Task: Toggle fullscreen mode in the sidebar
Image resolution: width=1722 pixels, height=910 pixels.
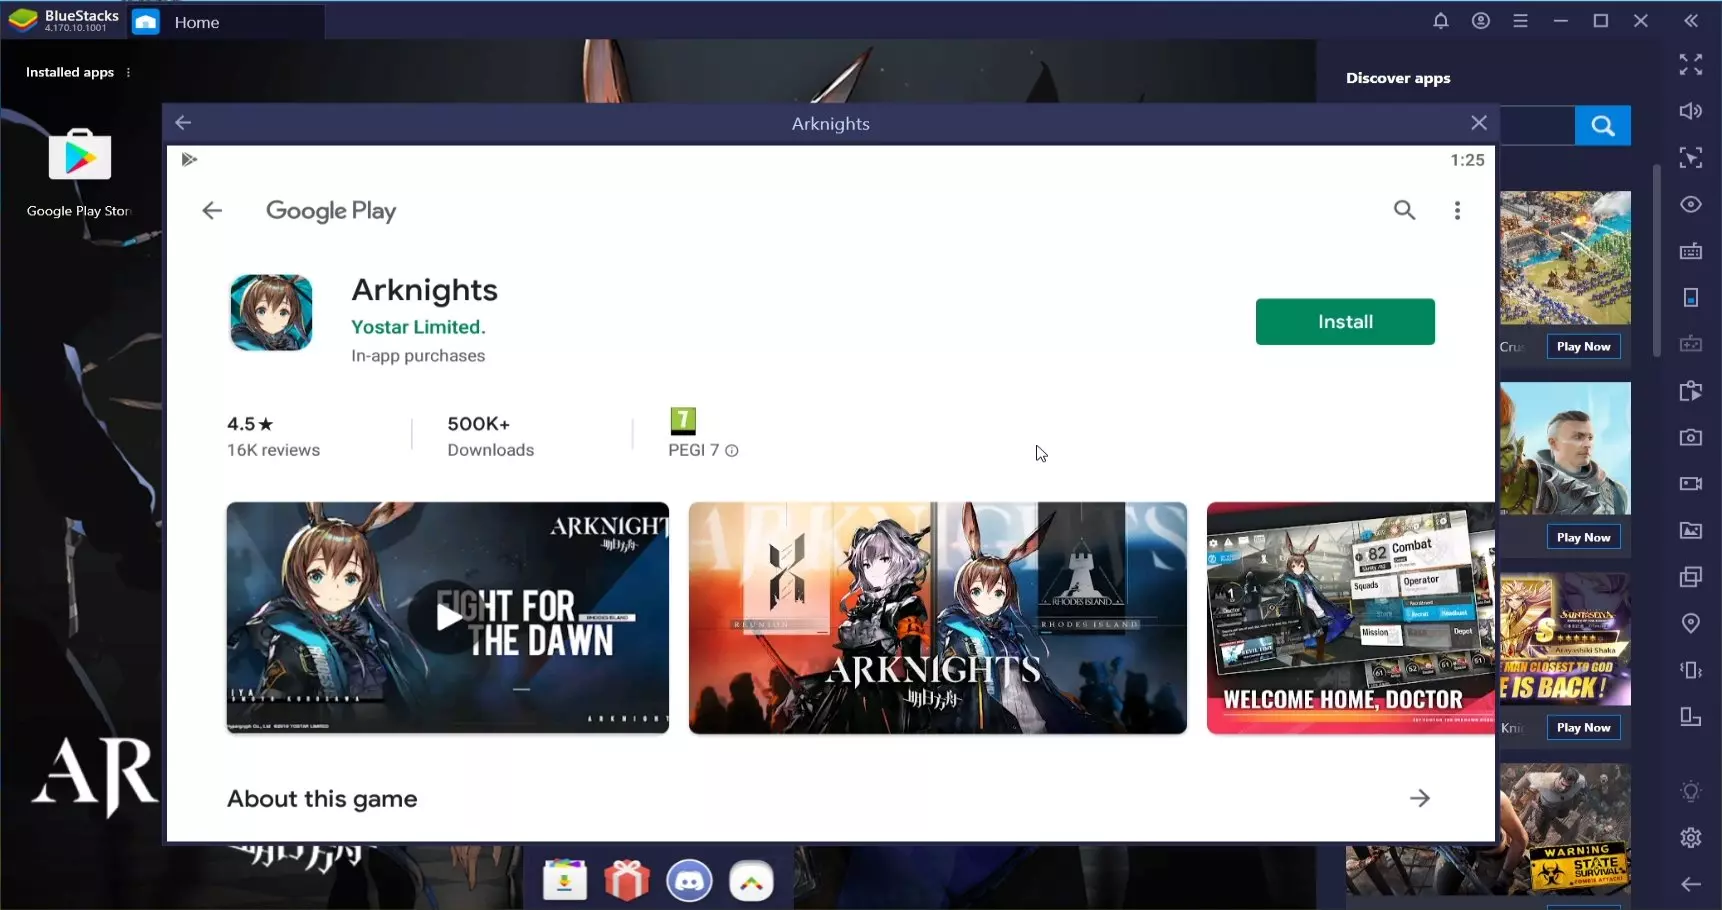Action: pos(1690,65)
